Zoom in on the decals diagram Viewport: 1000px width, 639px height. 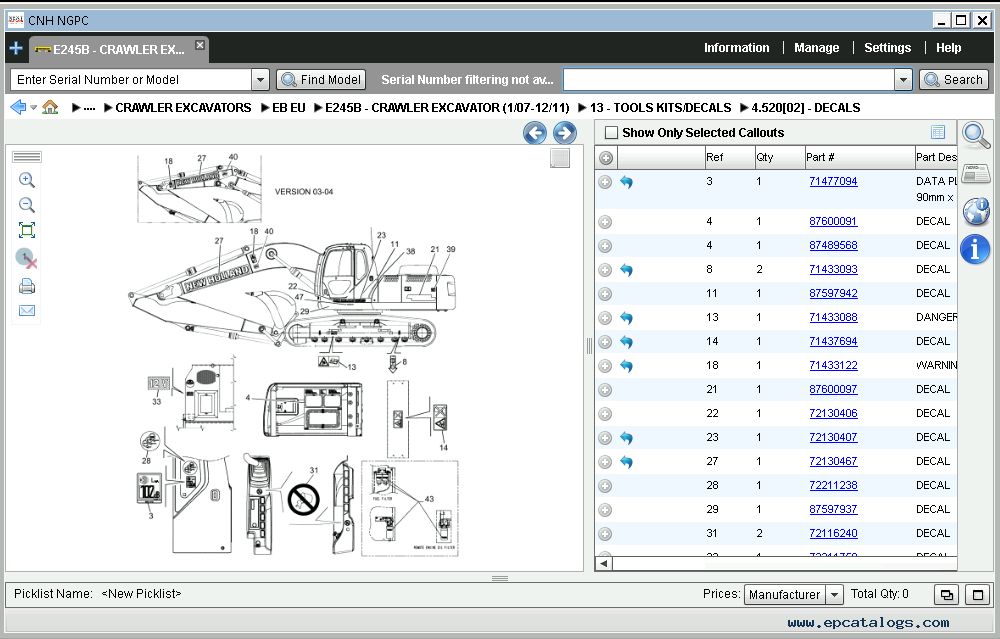tap(27, 180)
